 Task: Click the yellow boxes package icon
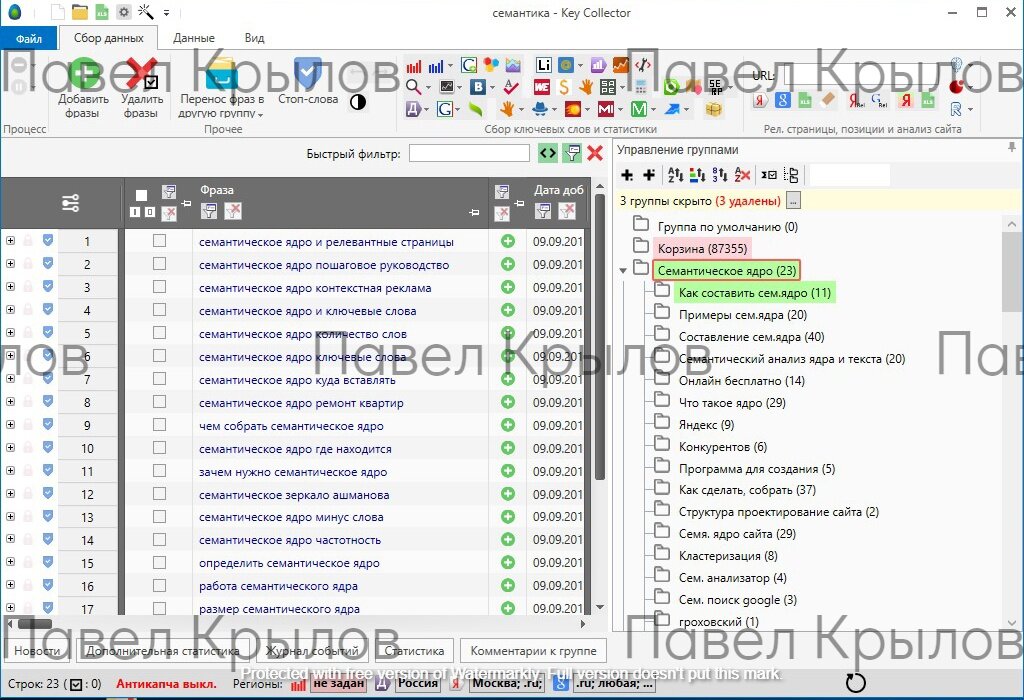pos(714,109)
